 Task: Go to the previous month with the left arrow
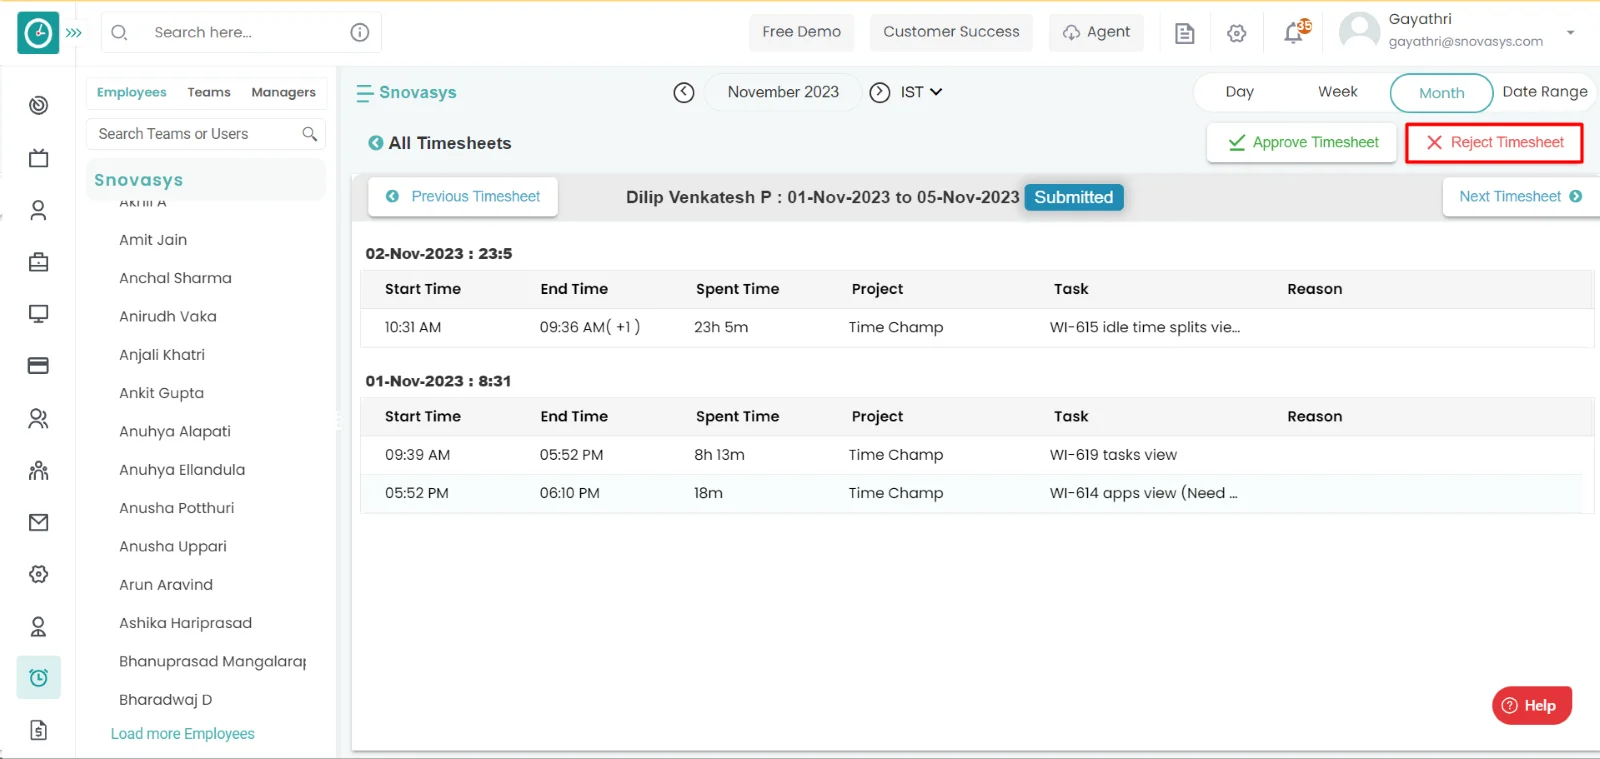pos(684,92)
